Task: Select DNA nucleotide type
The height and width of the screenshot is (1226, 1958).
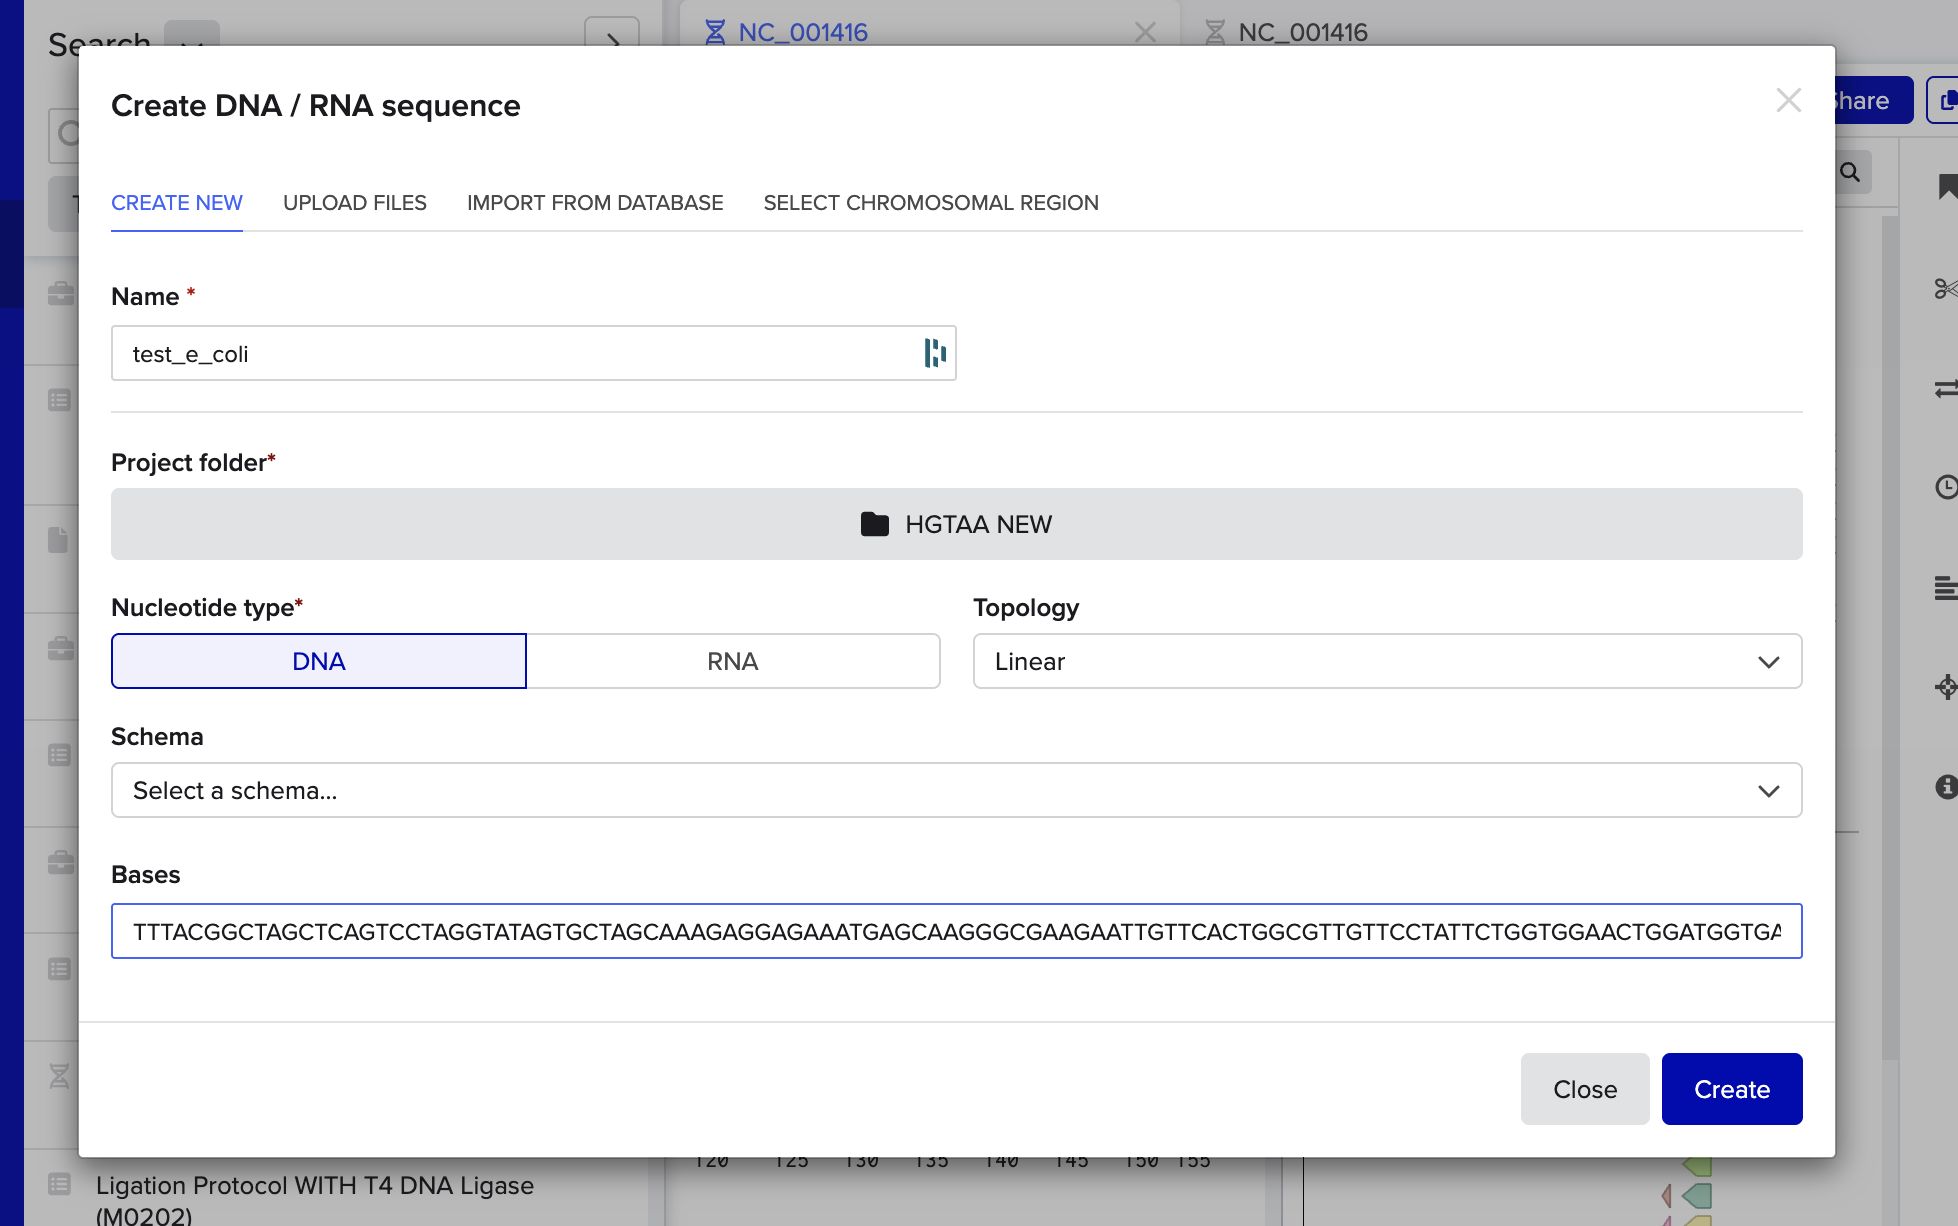Action: (318, 661)
